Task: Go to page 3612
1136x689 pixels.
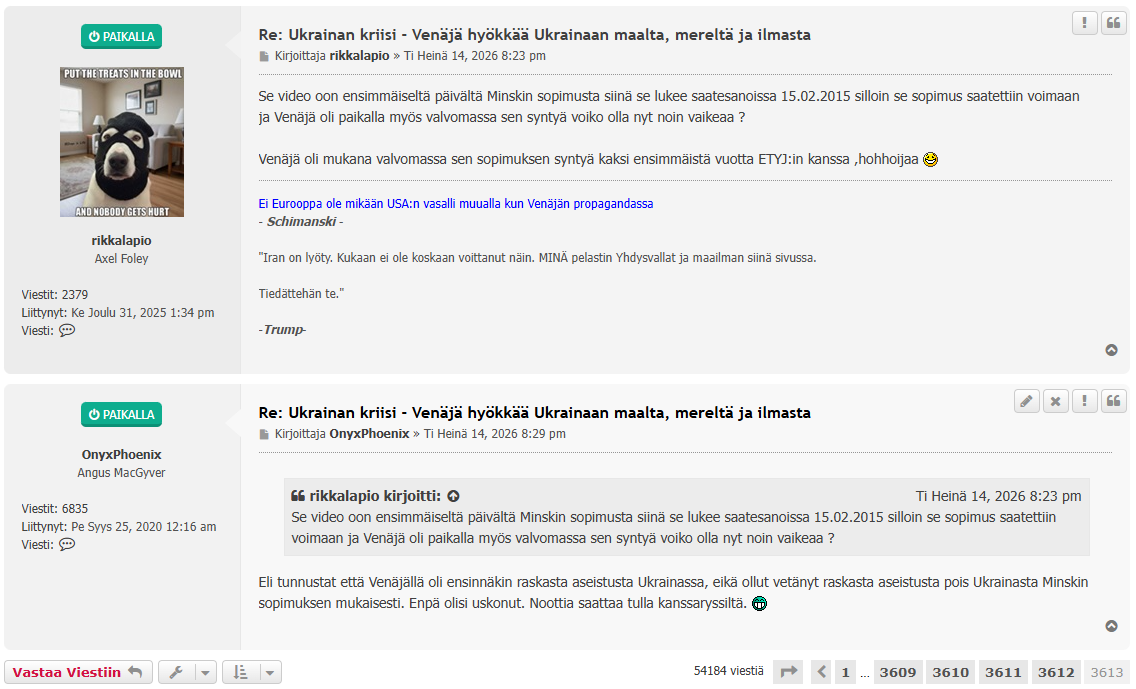Action: (x=1056, y=672)
